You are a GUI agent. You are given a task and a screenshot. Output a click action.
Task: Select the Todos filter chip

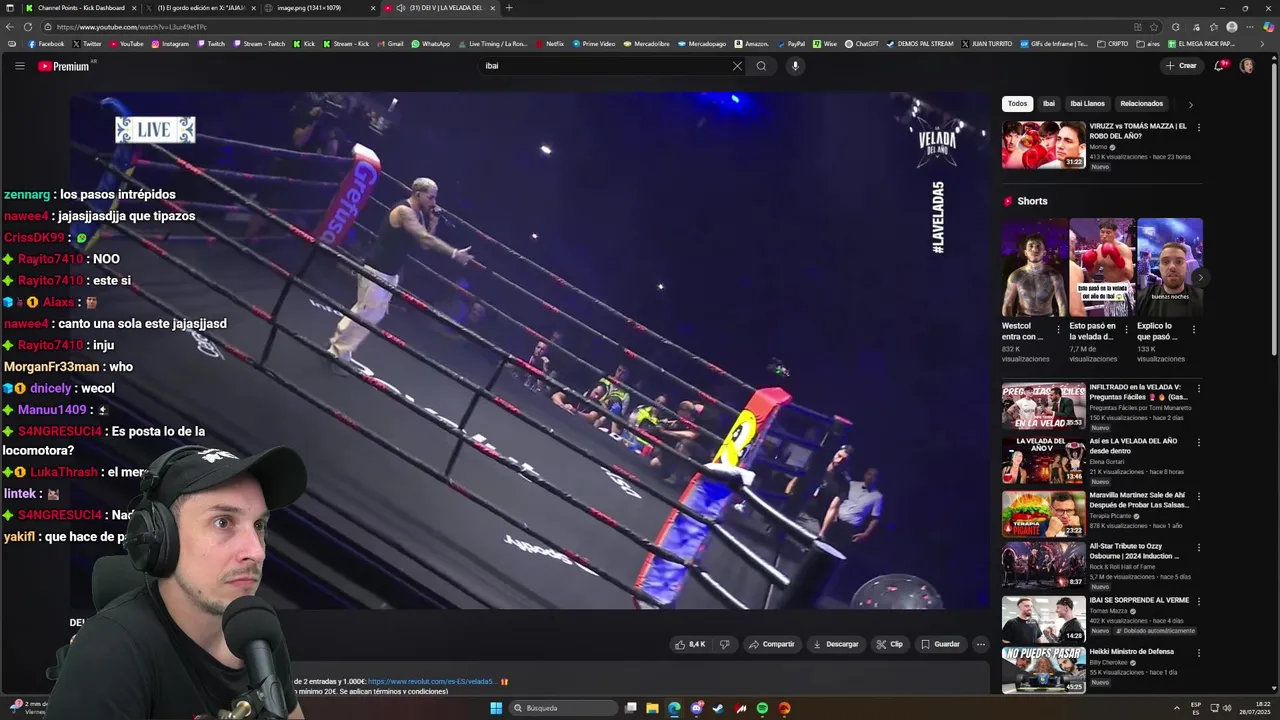[1017, 104]
